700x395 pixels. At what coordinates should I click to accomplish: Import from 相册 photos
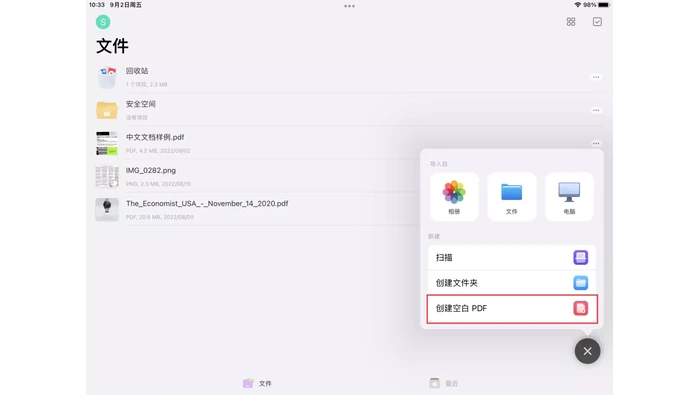454,197
